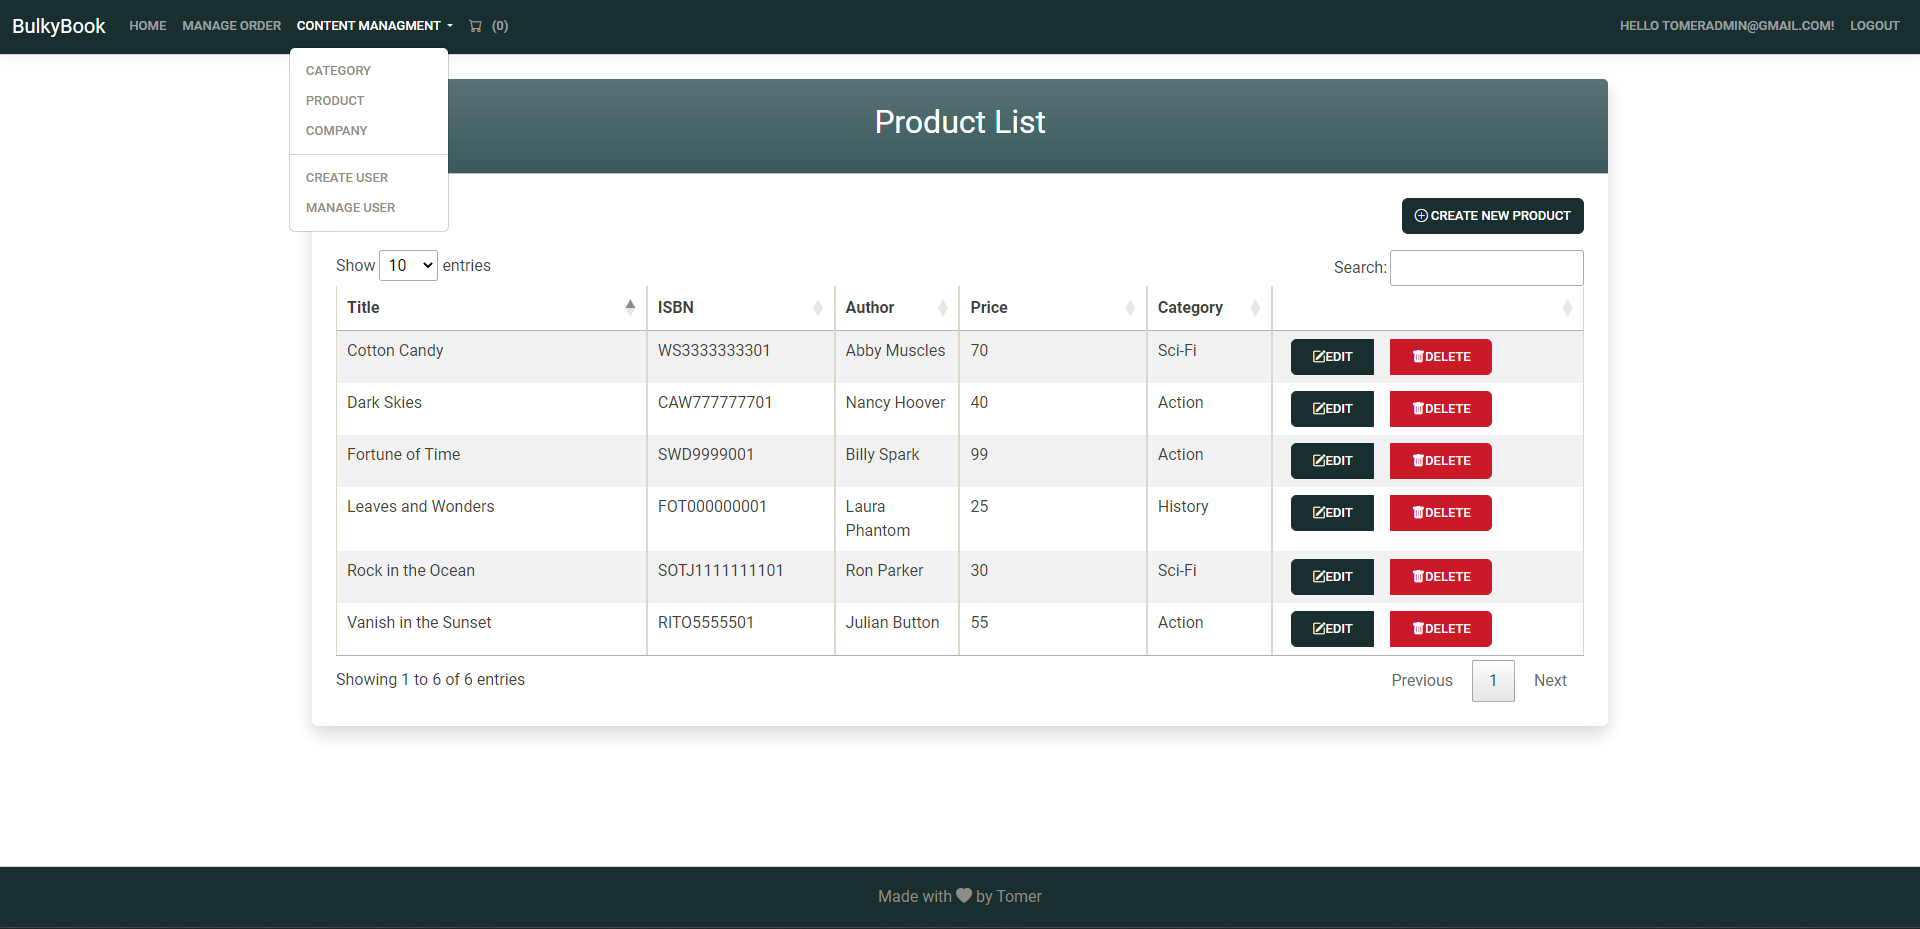Screen dimensions: 1920x929
Task: Open the Show entries dropdown
Action: click(407, 265)
